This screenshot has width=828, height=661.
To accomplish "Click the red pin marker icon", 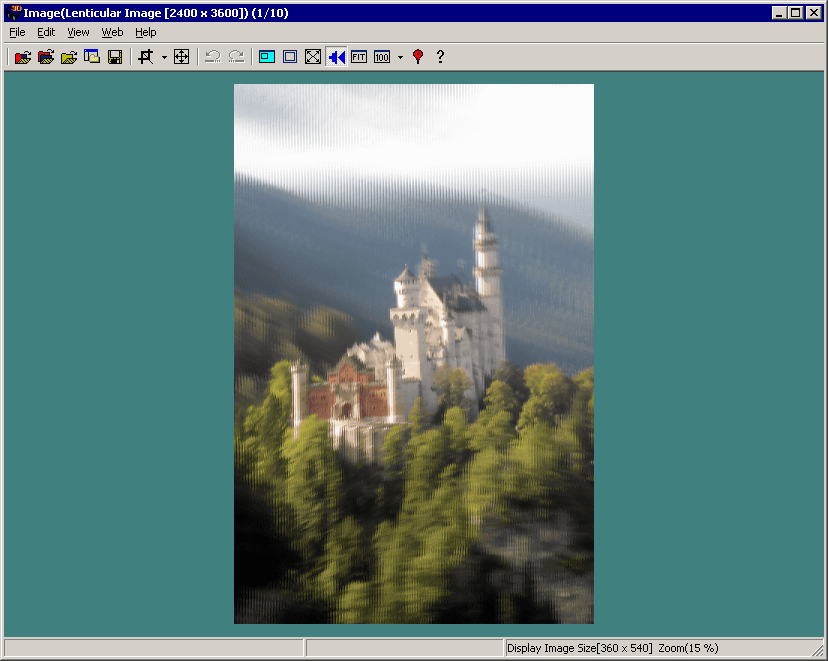I will click(418, 56).
